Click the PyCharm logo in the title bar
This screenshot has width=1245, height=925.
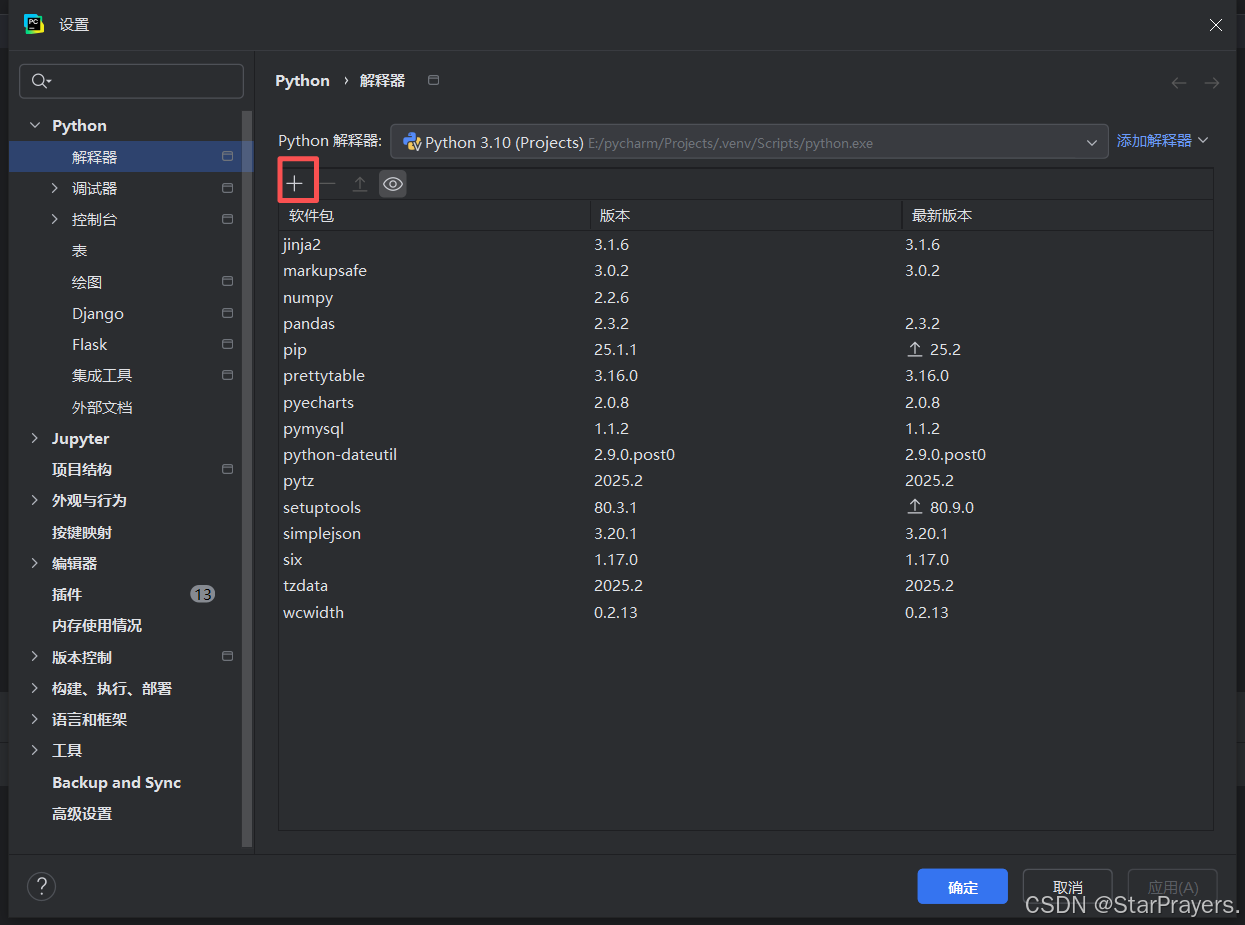point(34,24)
